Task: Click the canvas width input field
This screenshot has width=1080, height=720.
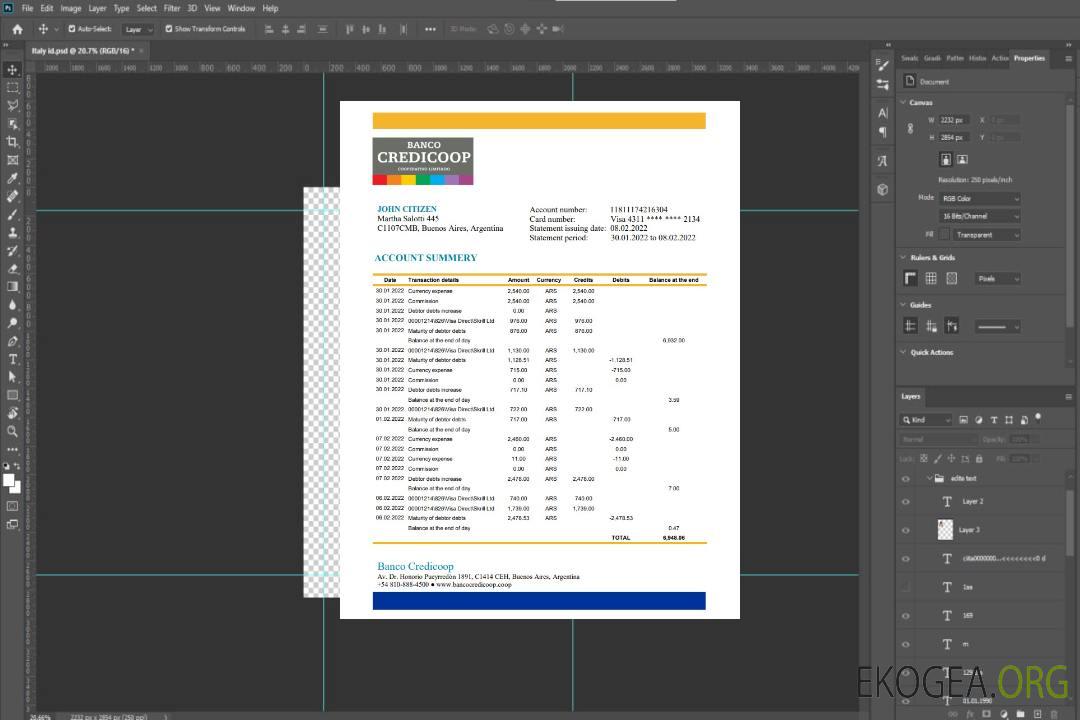Action: [x=954, y=120]
